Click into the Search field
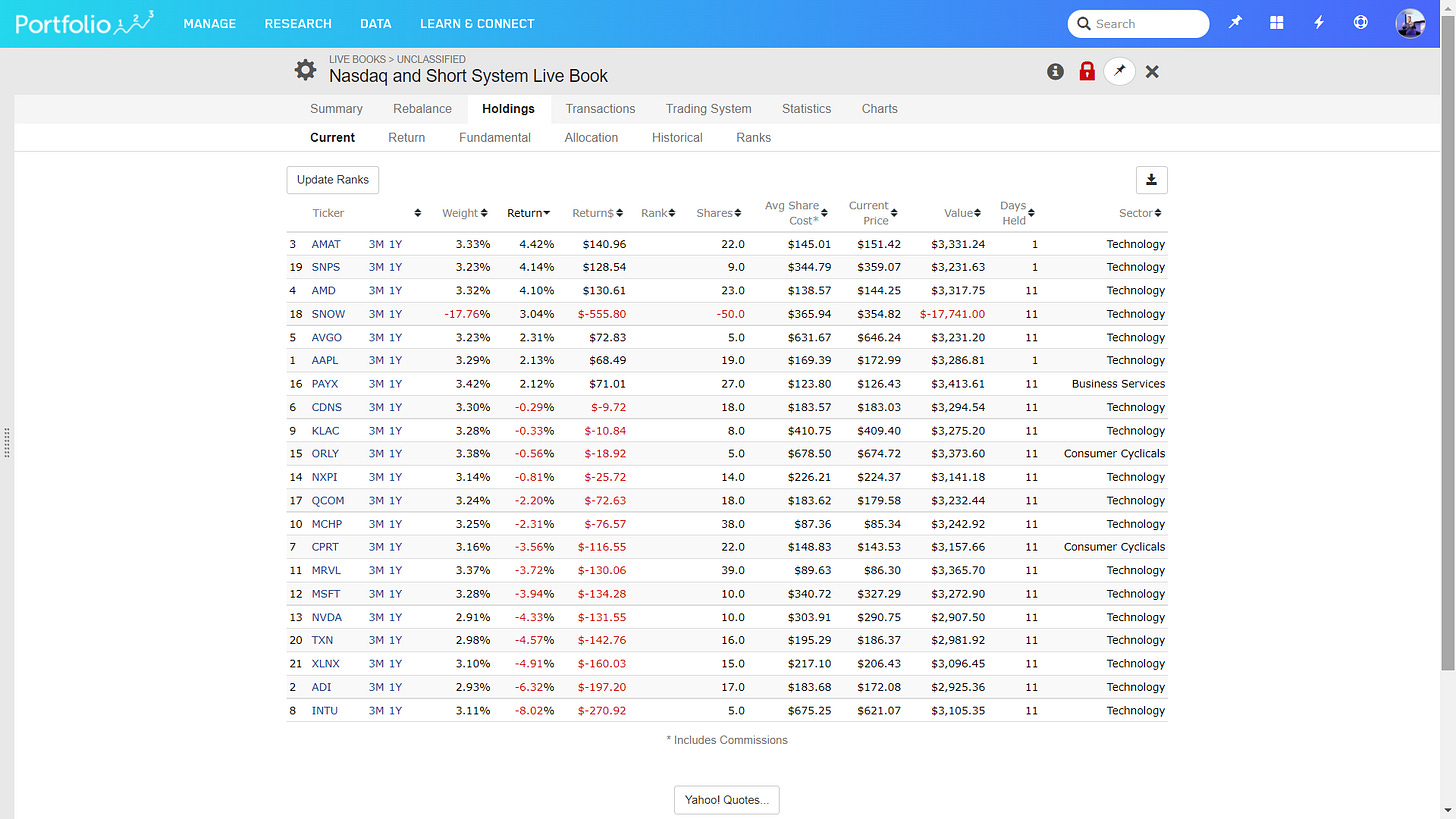This screenshot has height=819, width=1456. tap(1148, 24)
